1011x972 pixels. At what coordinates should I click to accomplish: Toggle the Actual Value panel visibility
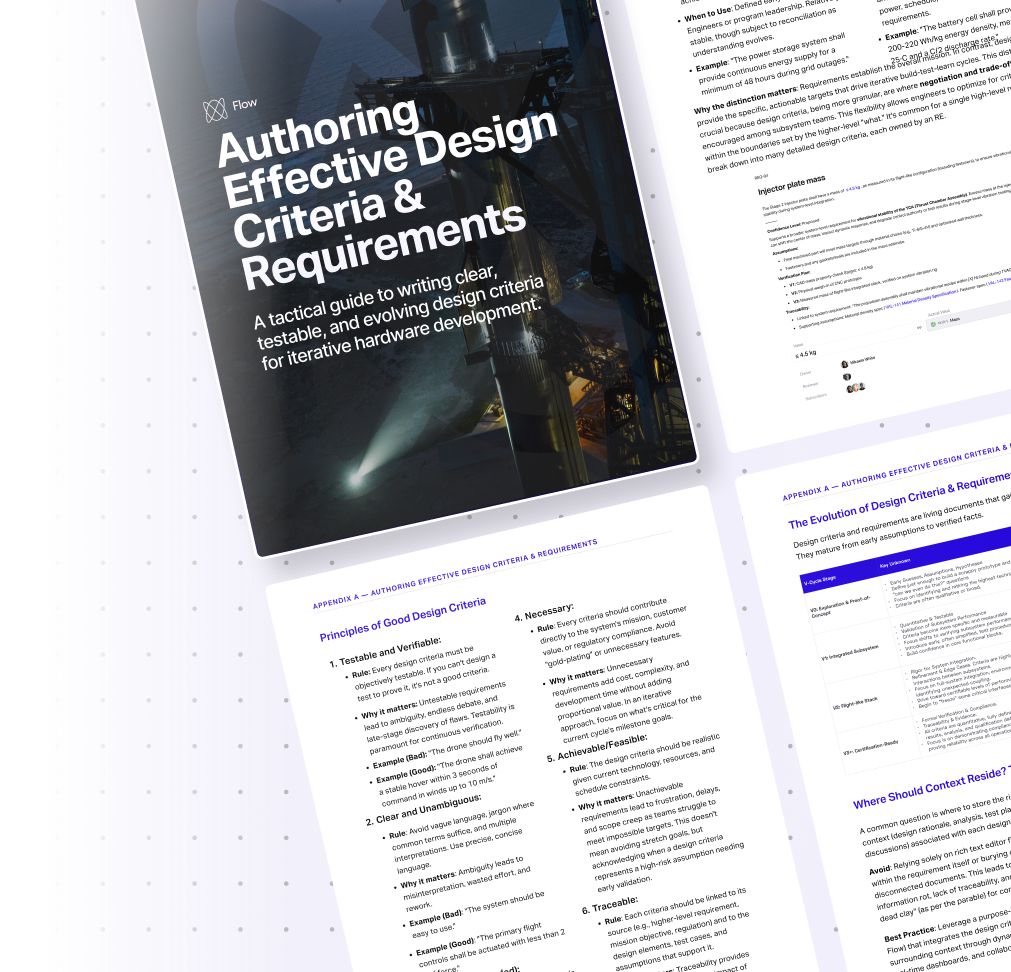pos(937,314)
